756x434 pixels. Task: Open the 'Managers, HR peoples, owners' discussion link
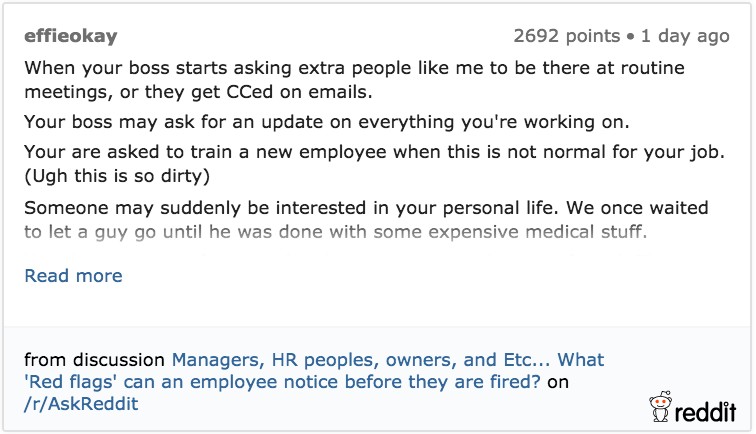[x=388, y=359]
